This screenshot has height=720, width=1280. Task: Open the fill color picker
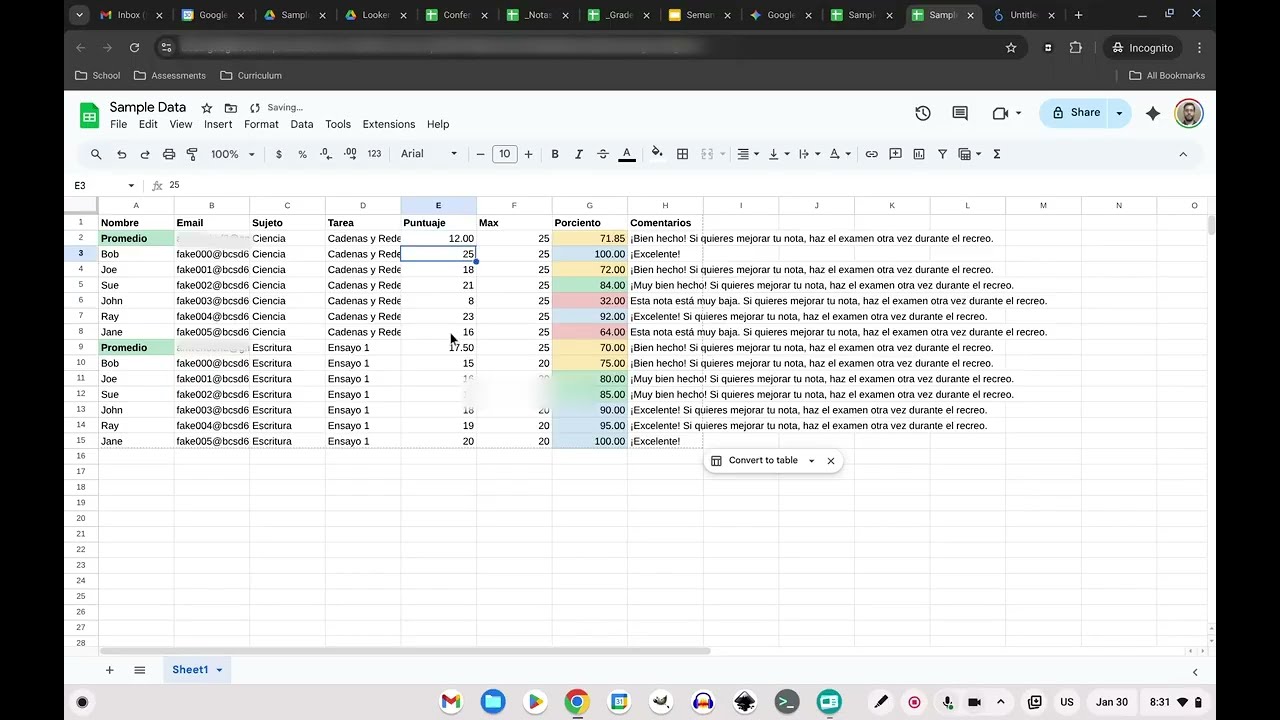657,154
